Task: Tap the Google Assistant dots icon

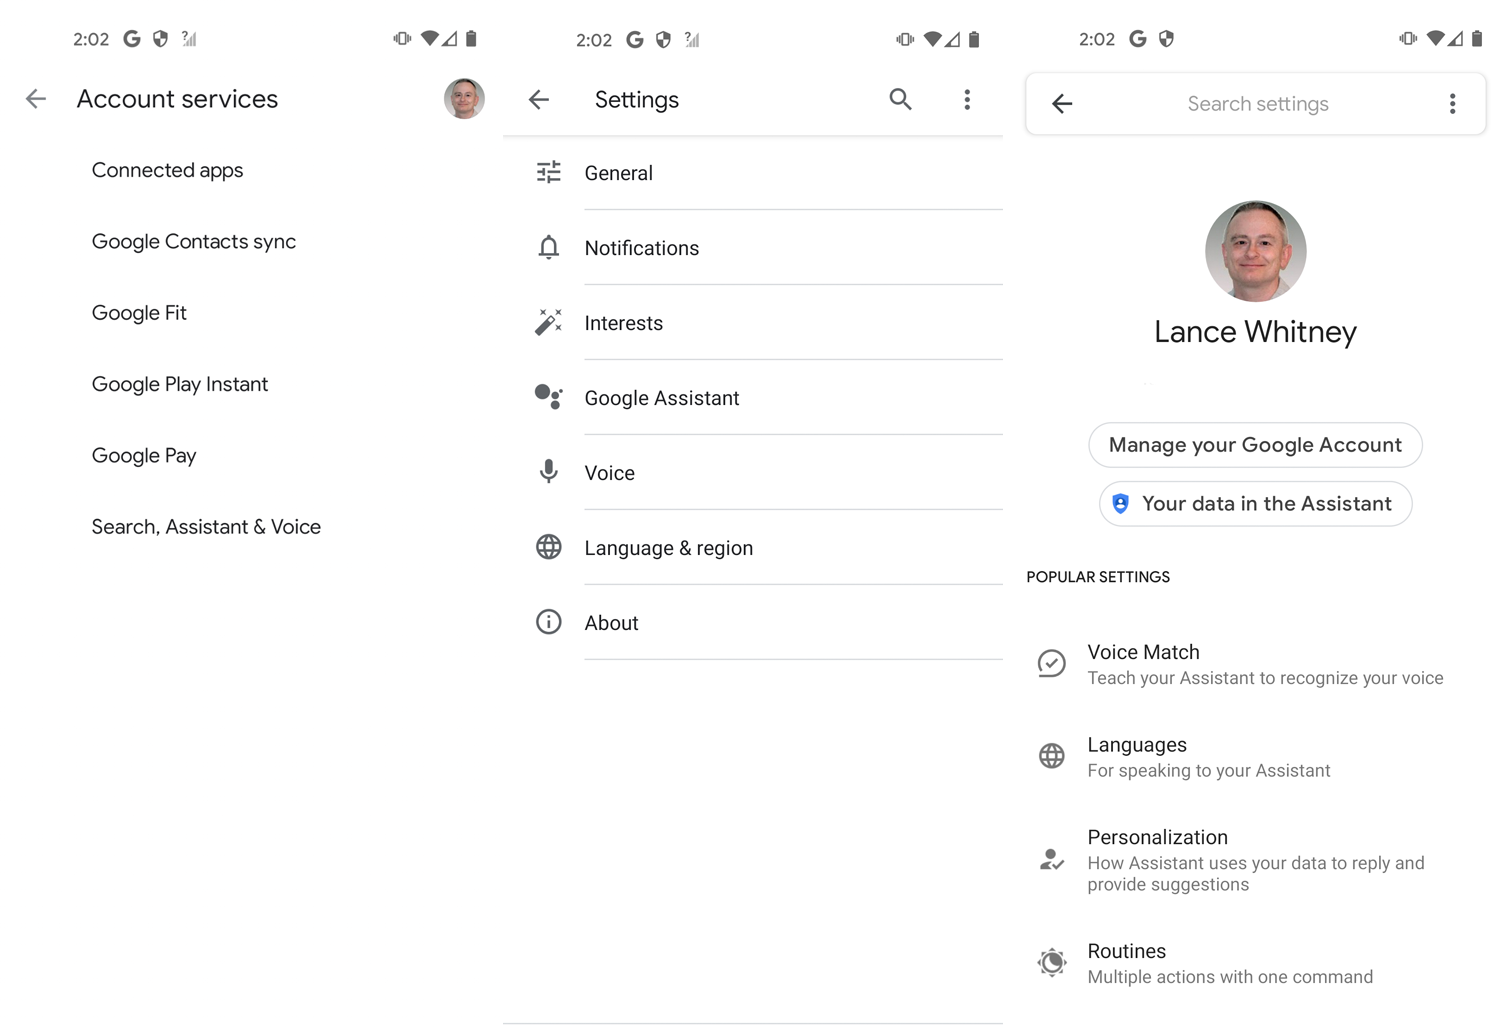Action: coord(548,397)
